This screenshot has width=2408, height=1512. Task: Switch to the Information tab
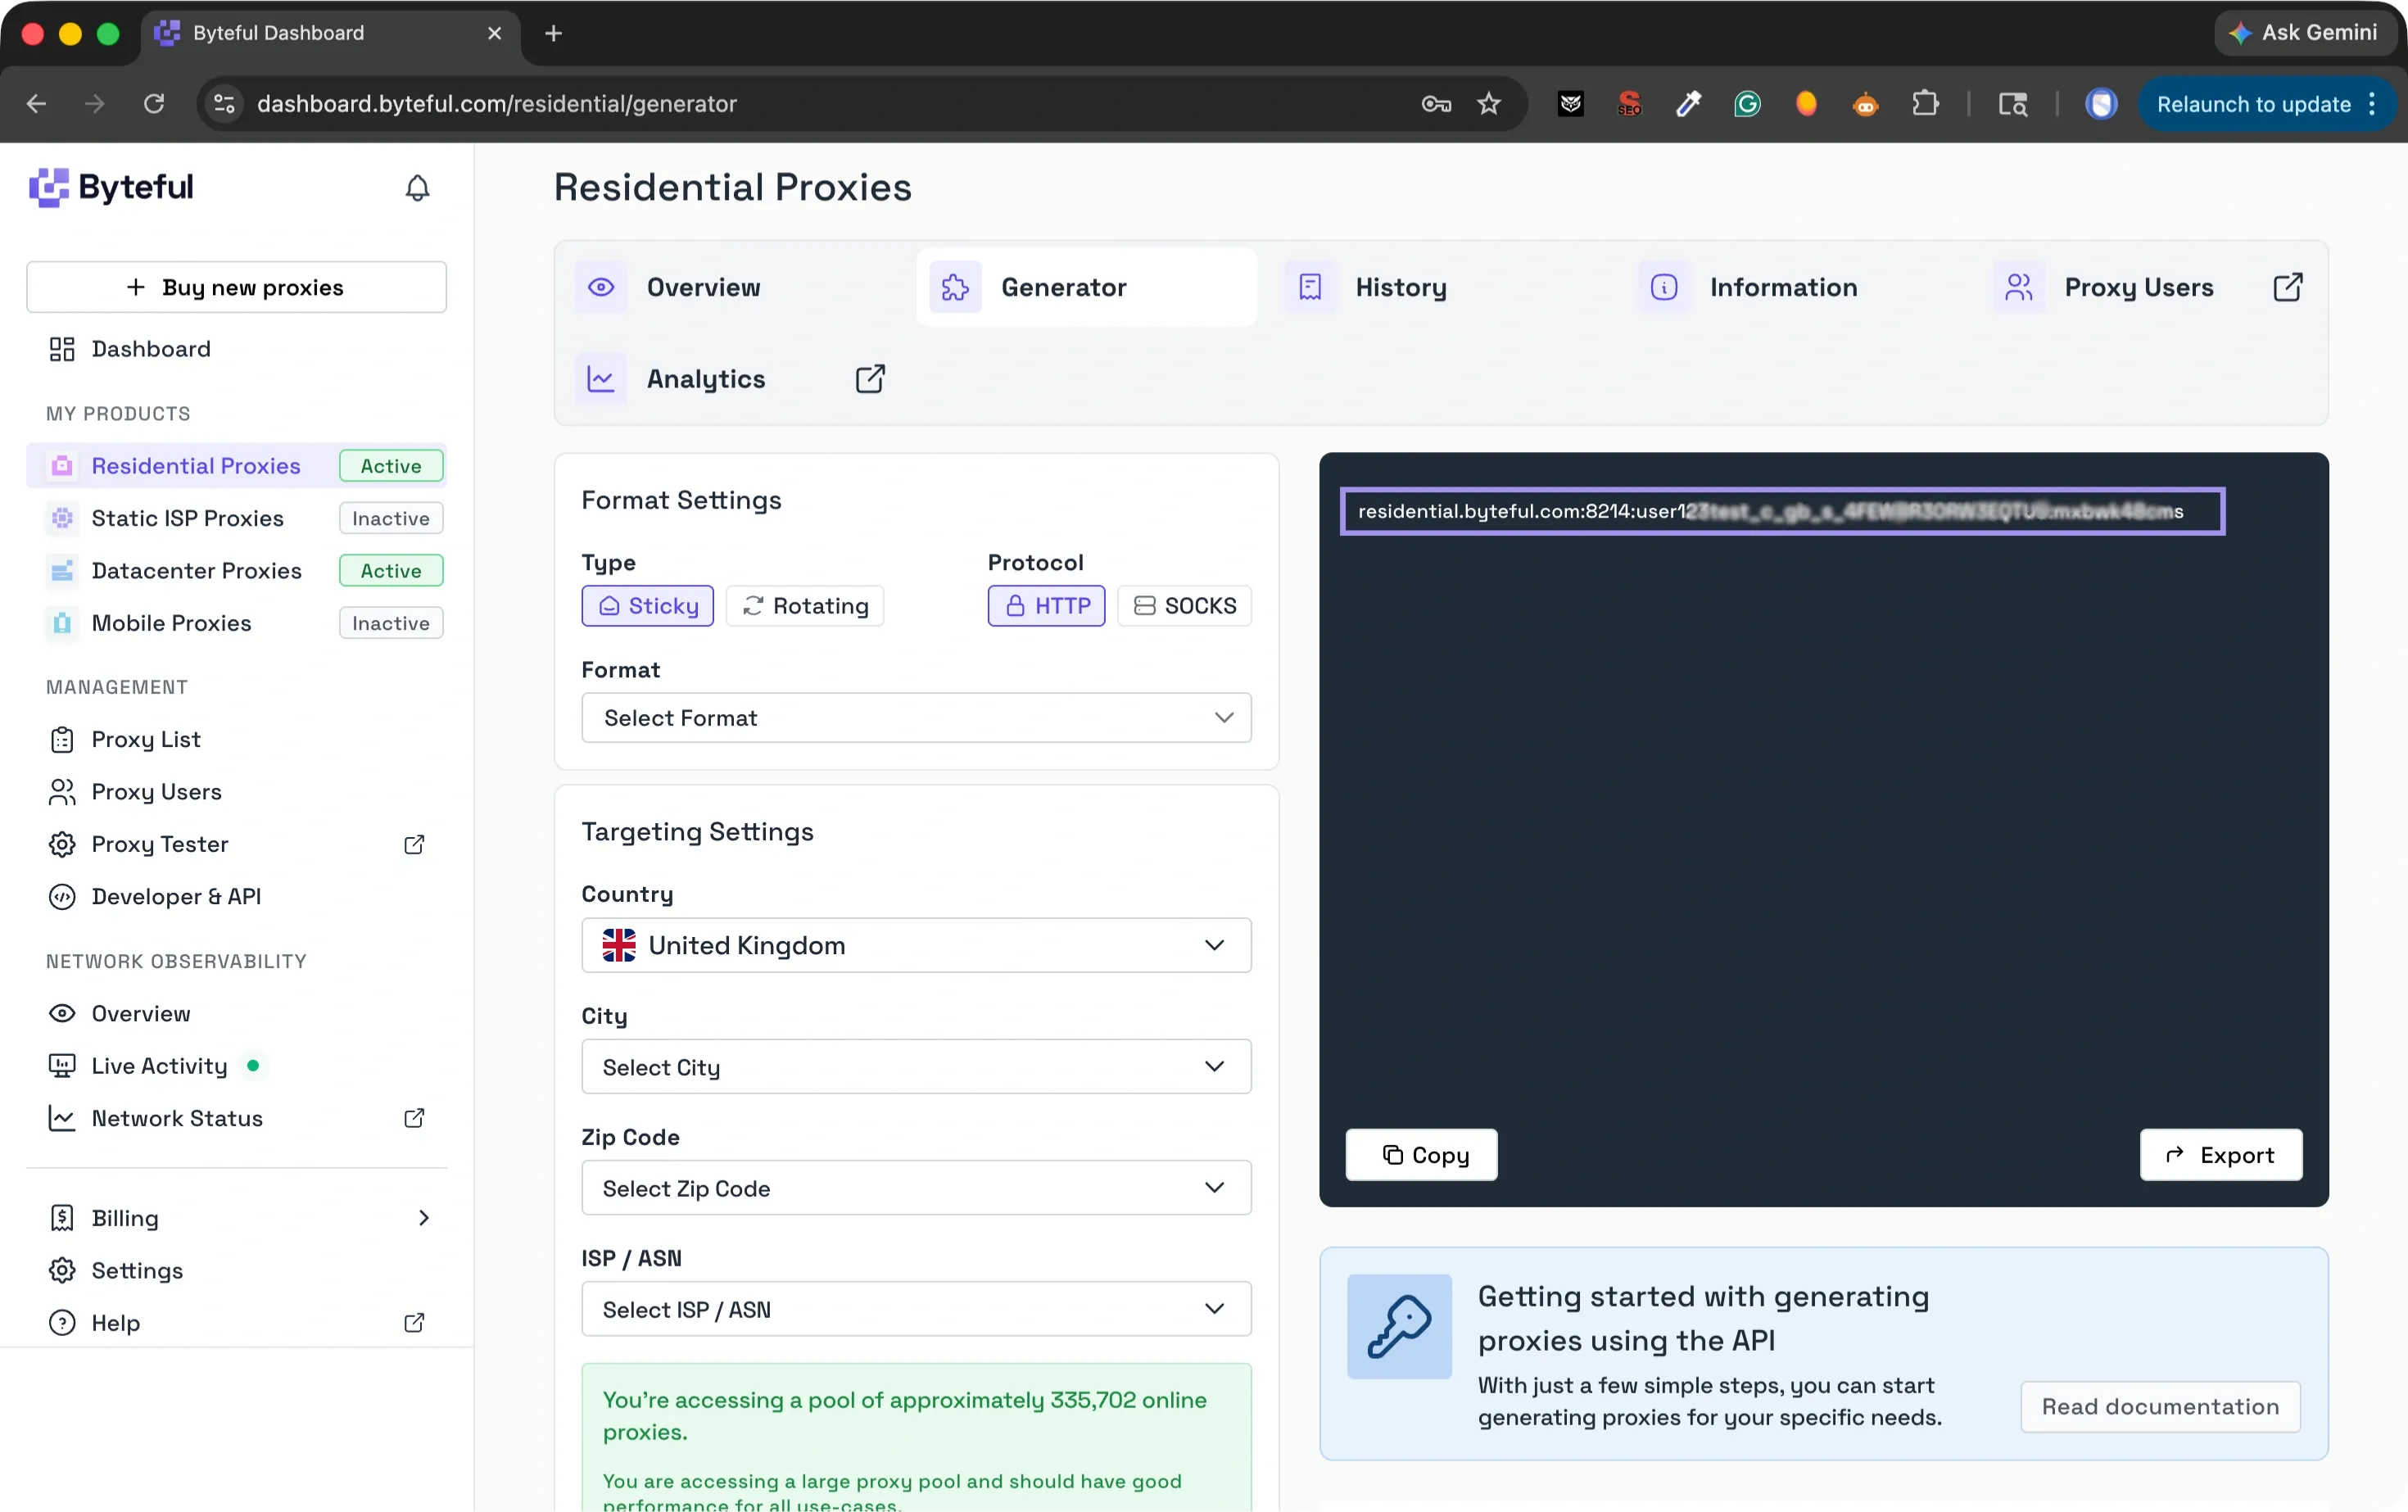[1796, 287]
